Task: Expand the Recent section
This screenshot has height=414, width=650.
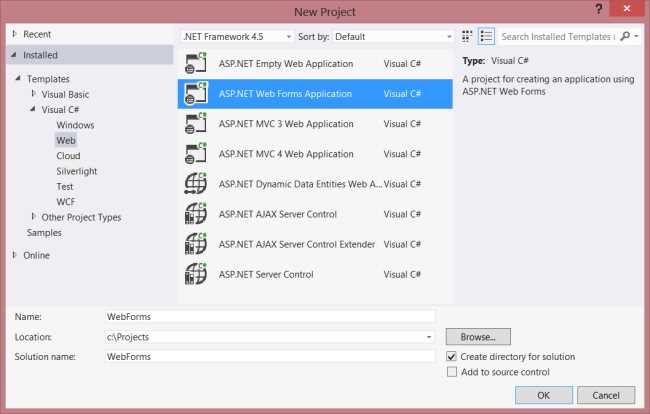Action: (x=15, y=34)
